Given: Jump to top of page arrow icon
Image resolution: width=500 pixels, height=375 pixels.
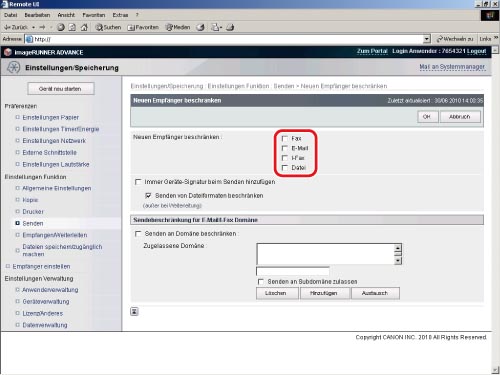Looking at the screenshot, I should (x=134, y=312).
